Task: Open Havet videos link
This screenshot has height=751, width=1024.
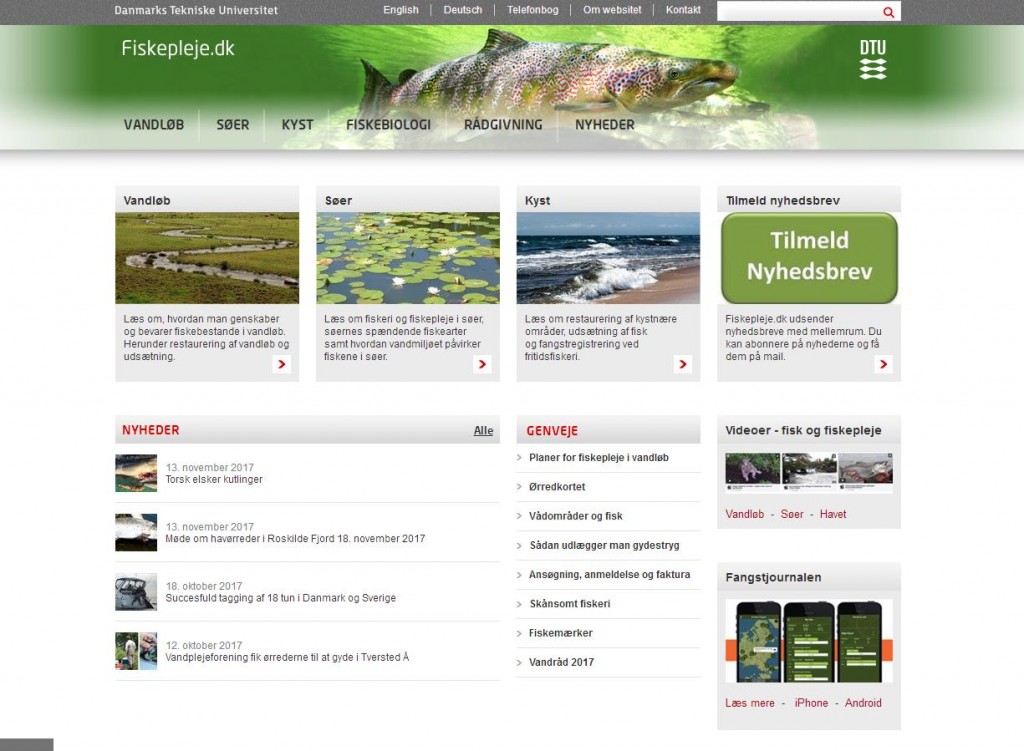Action: 833,515
